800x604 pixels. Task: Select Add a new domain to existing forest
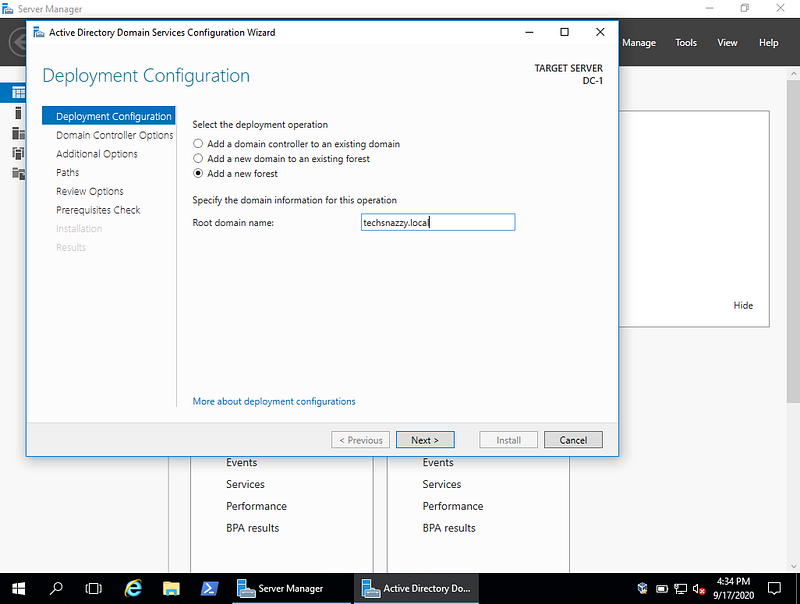pyautogui.click(x=198, y=159)
